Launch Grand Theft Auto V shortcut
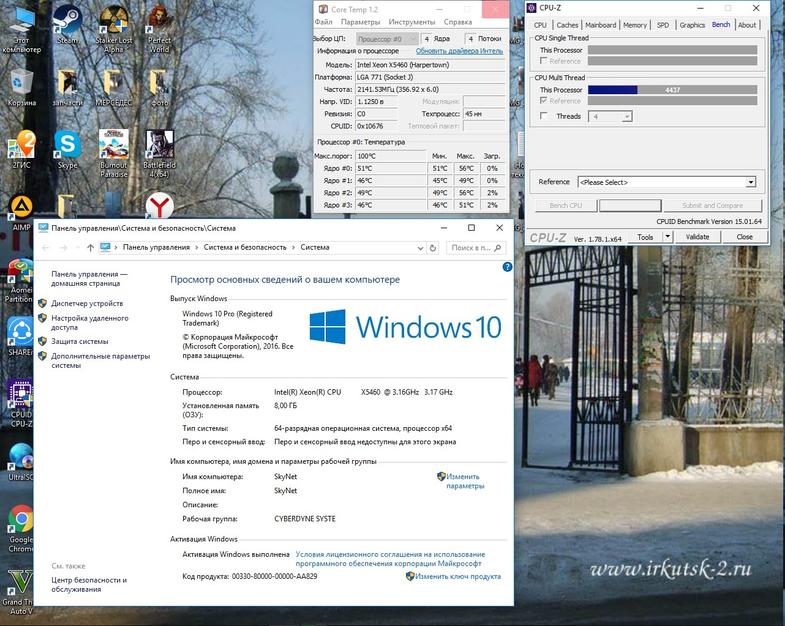785x626 pixels. tap(18, 592)
